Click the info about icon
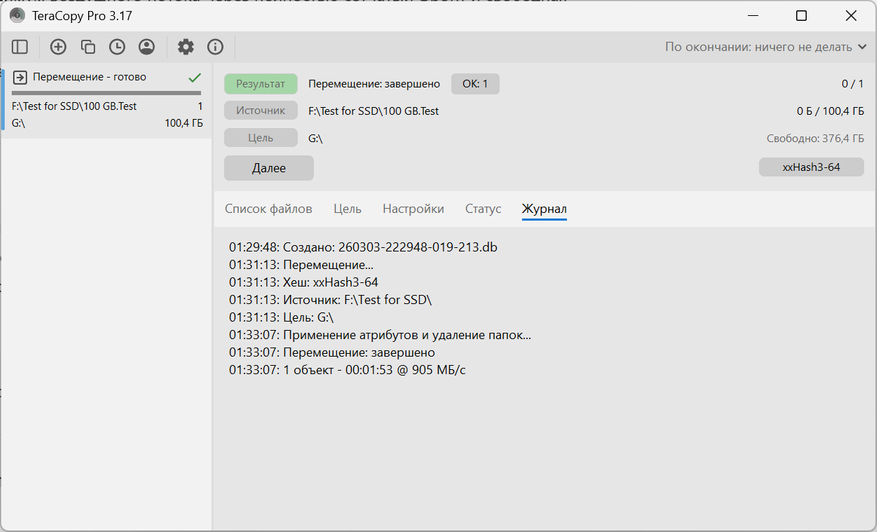The width and height of the screenshot is (877, 532). pyautogui.click(x=215, y=47)
